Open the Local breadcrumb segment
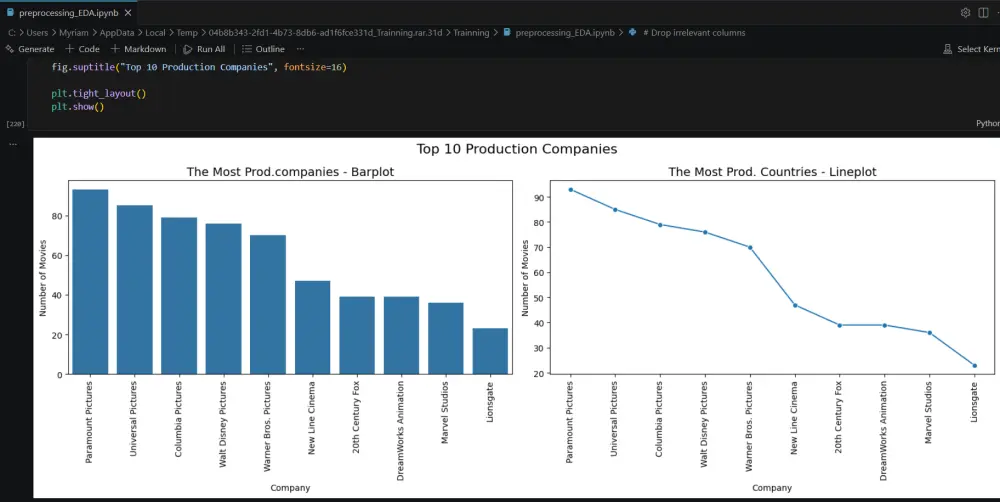 click(x=155, y=33)
